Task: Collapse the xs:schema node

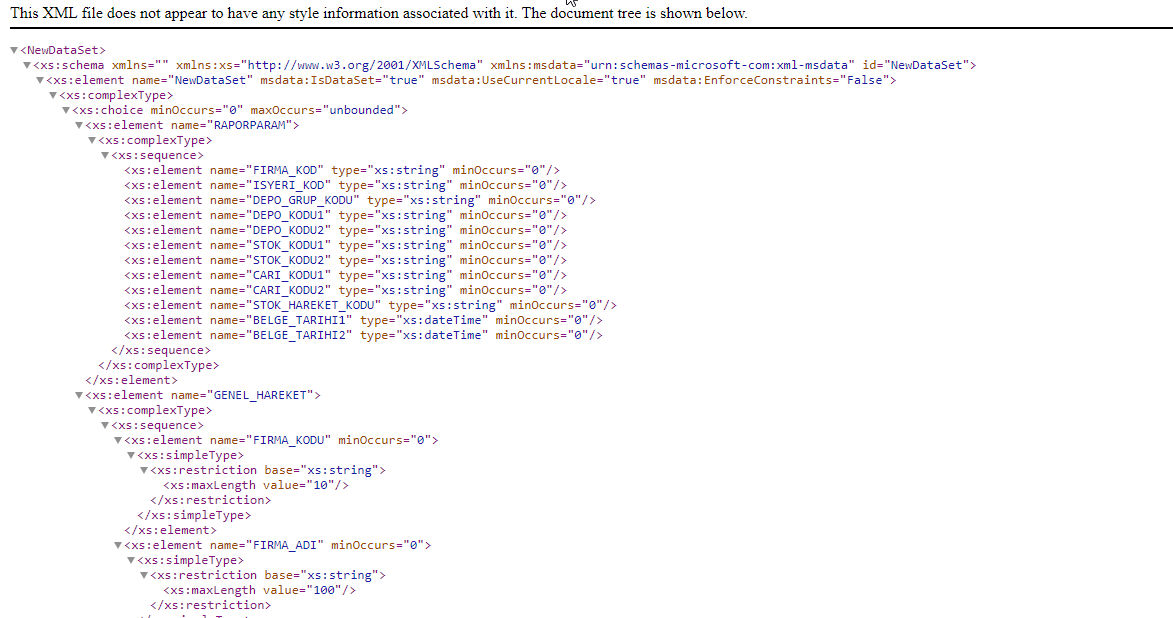Action: pos(26,65)
